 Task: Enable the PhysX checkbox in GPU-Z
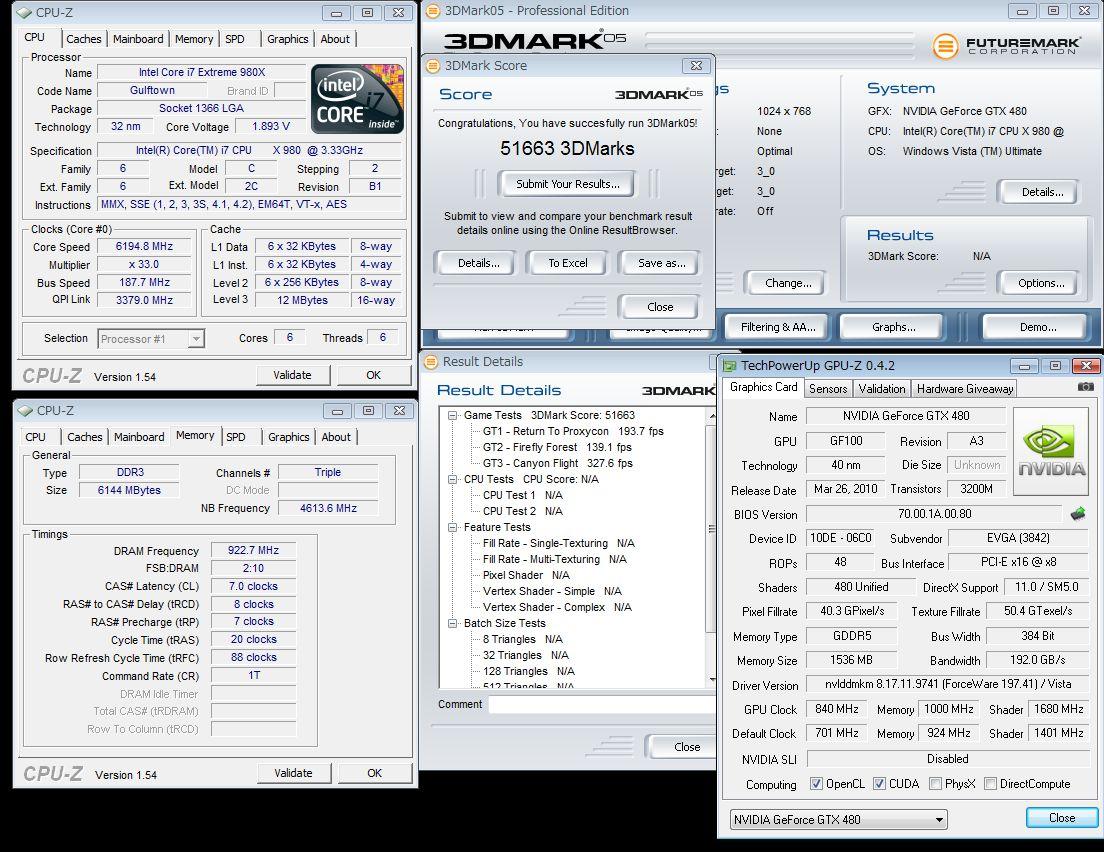coord(936,784)
